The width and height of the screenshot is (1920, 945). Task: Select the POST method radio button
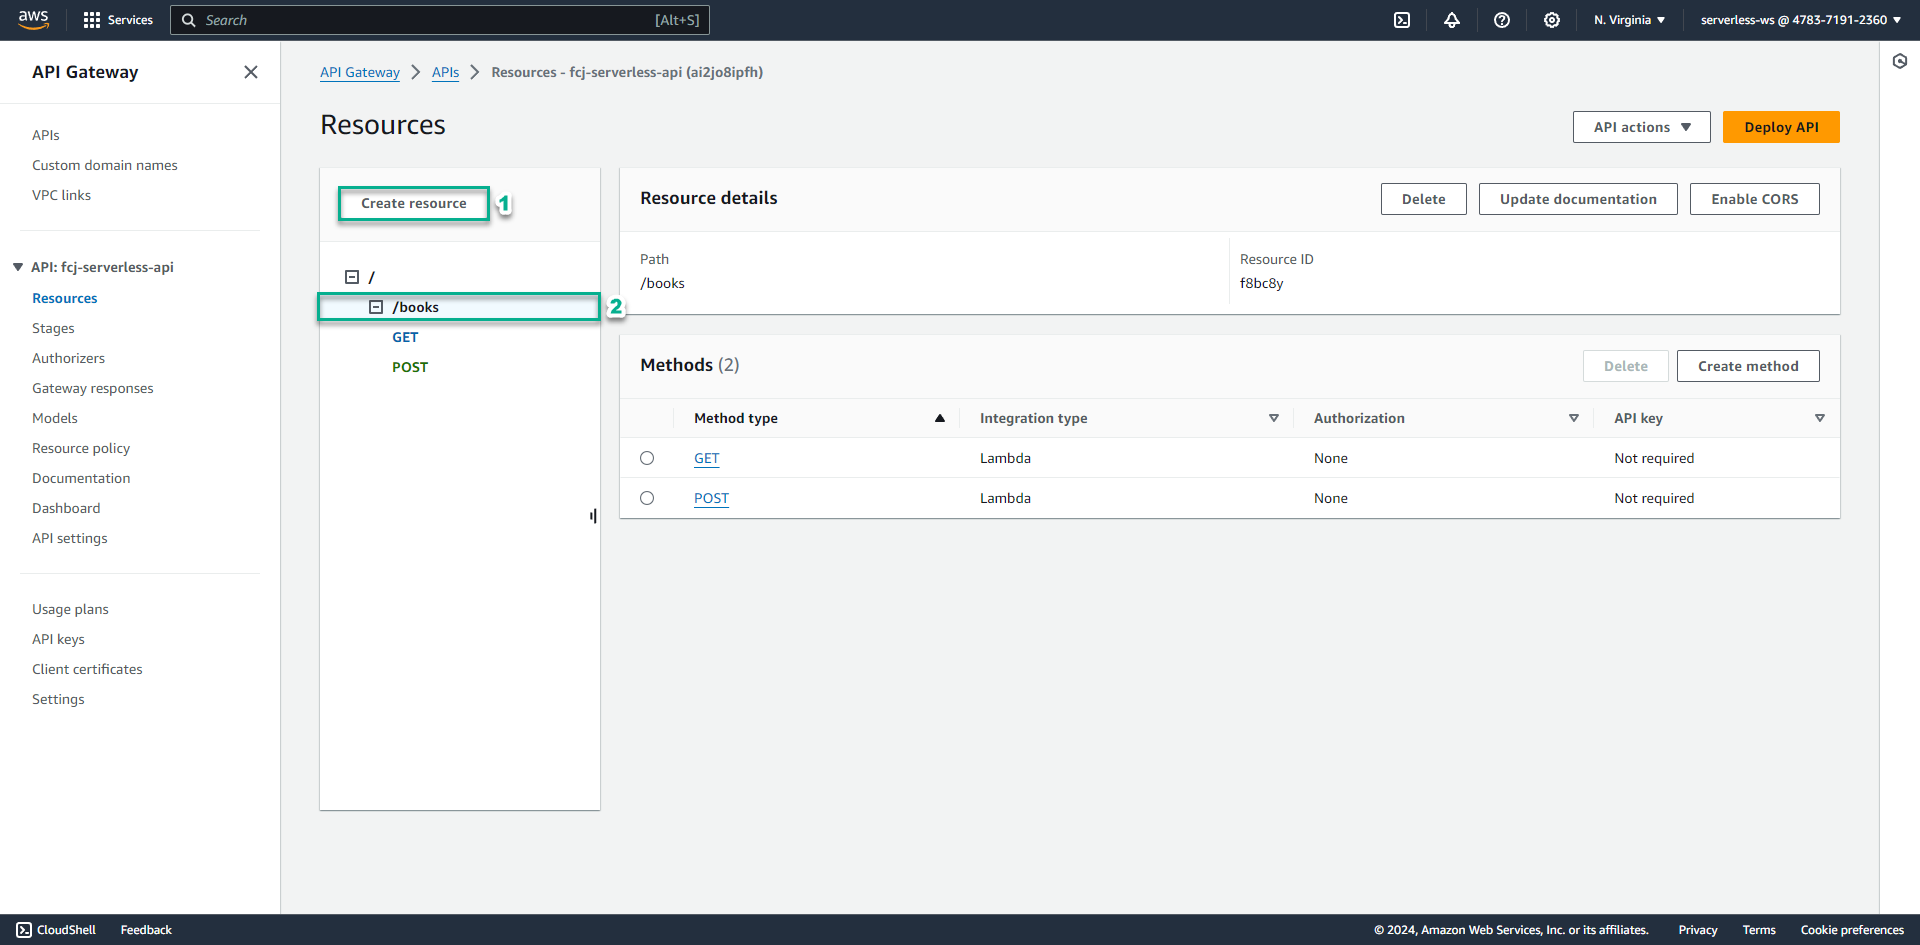(x=647, y=498)
